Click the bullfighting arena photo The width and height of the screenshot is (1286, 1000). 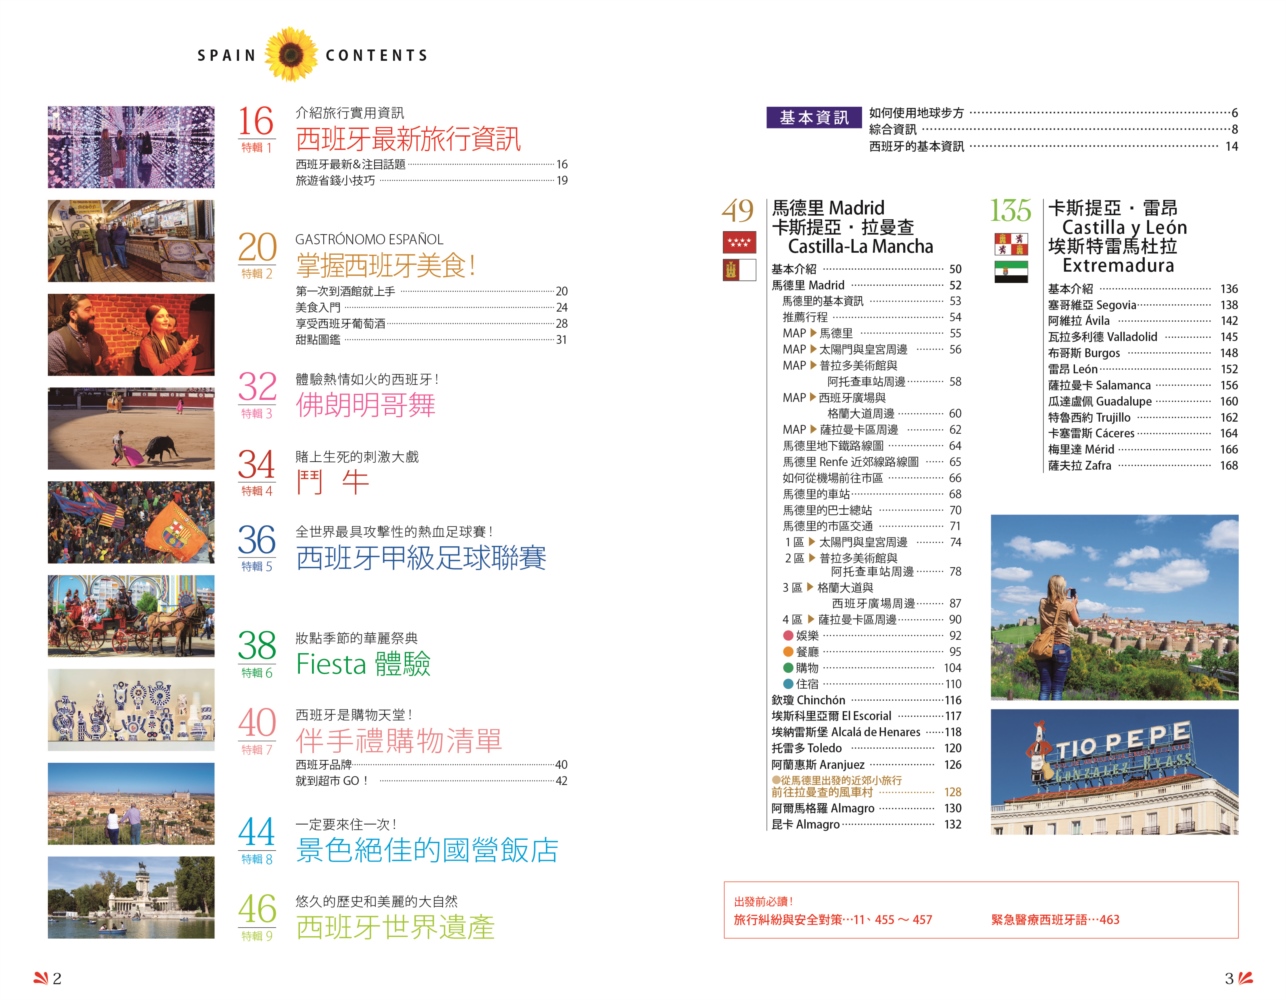pyautogui.click(x=131, y=429)
